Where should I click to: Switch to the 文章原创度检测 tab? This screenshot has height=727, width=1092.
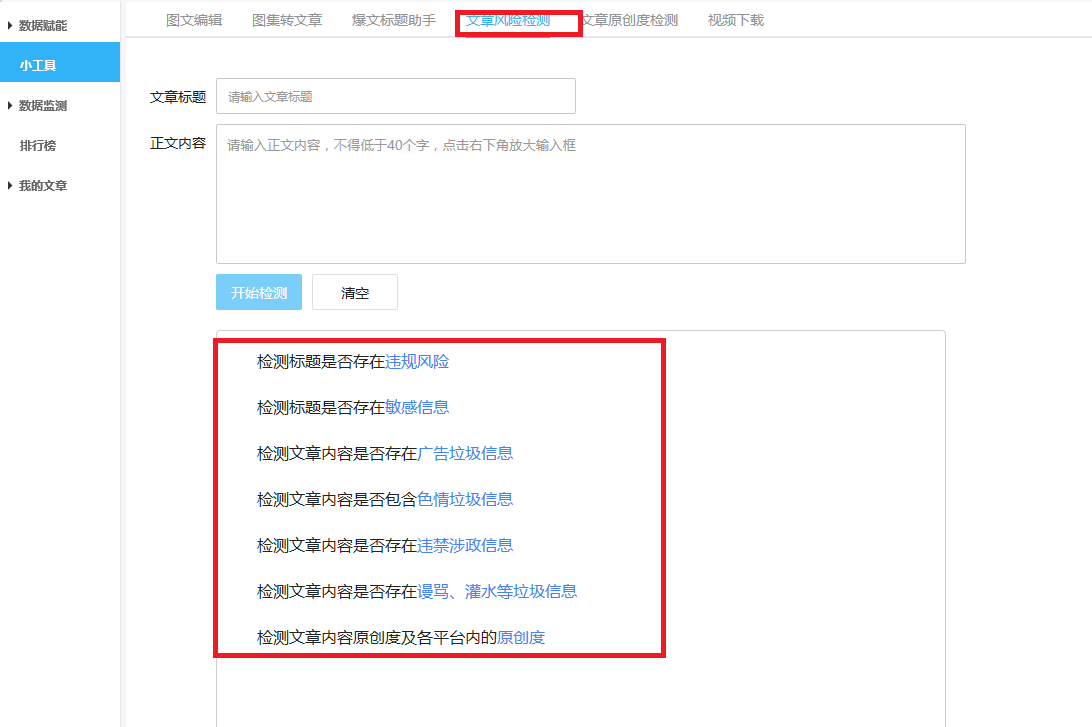(631, 19)
